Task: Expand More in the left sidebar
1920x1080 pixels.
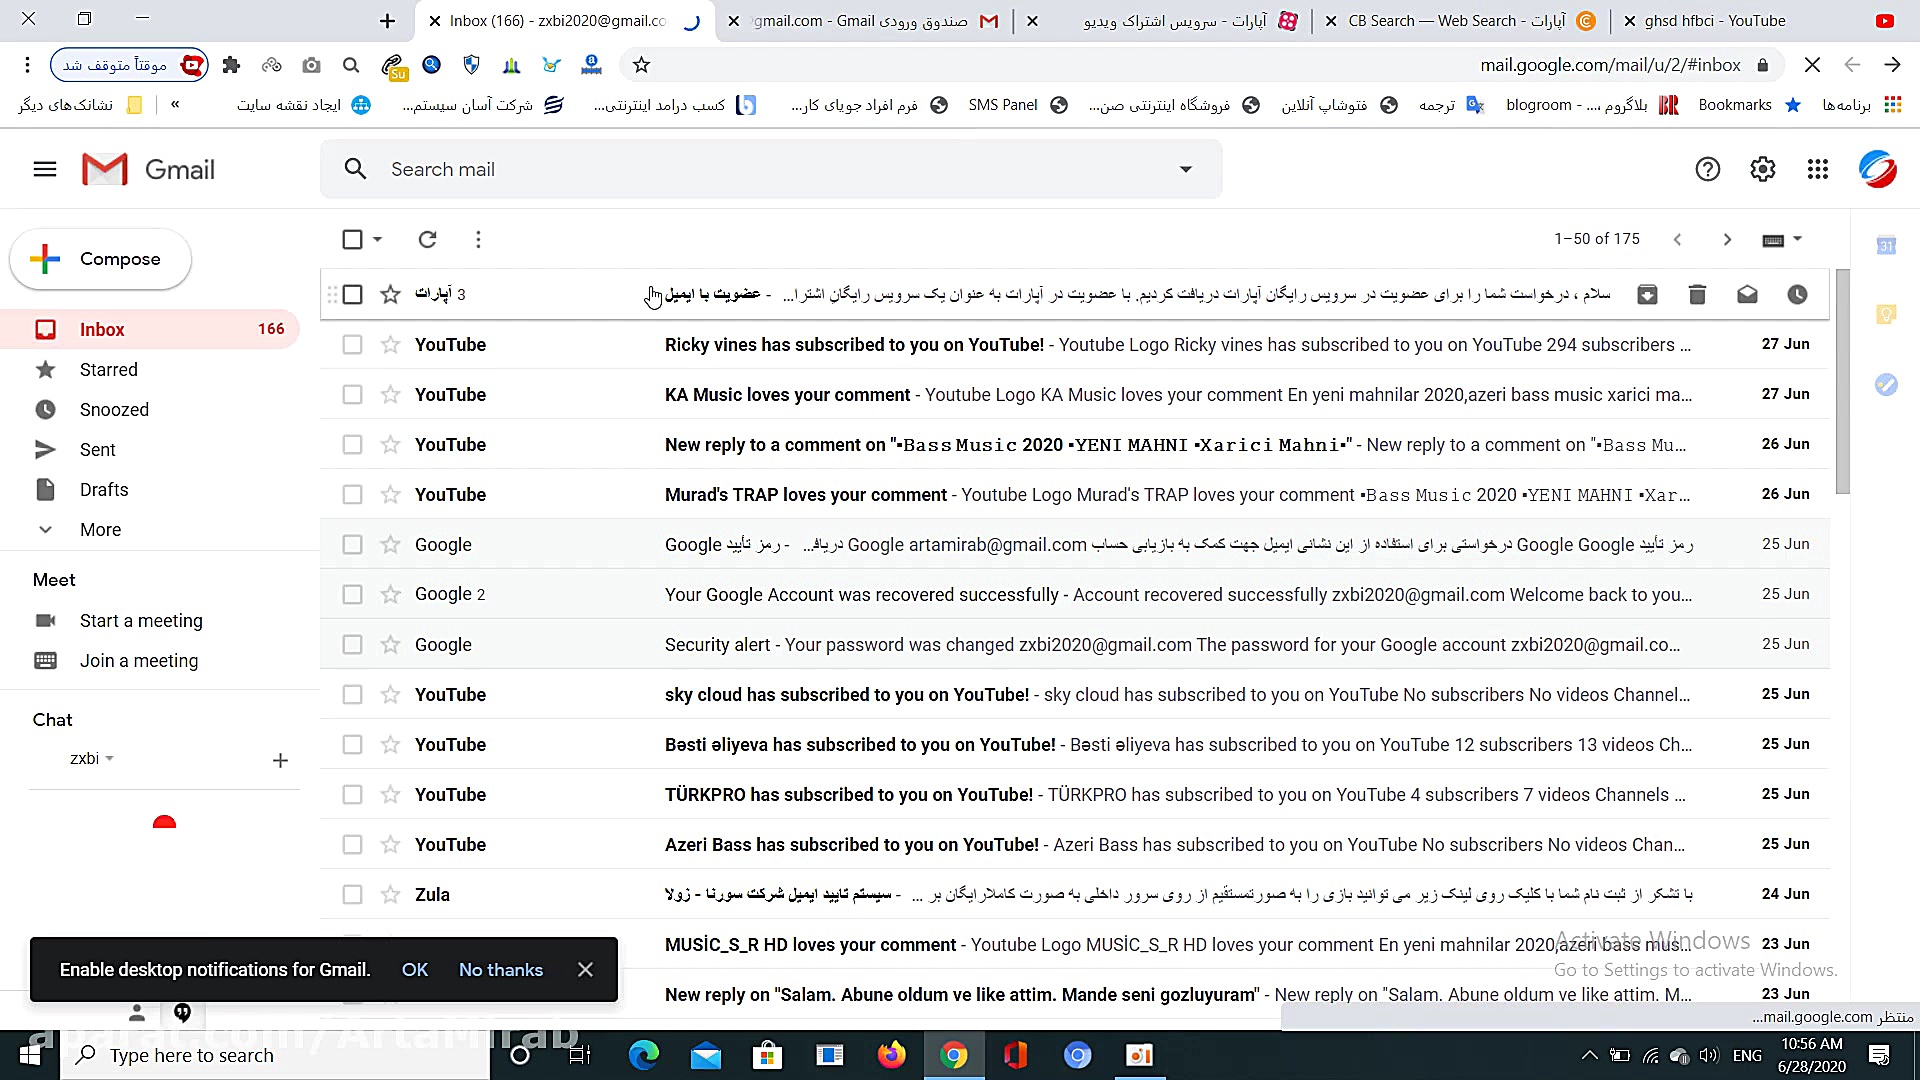Action: point(100,529)
